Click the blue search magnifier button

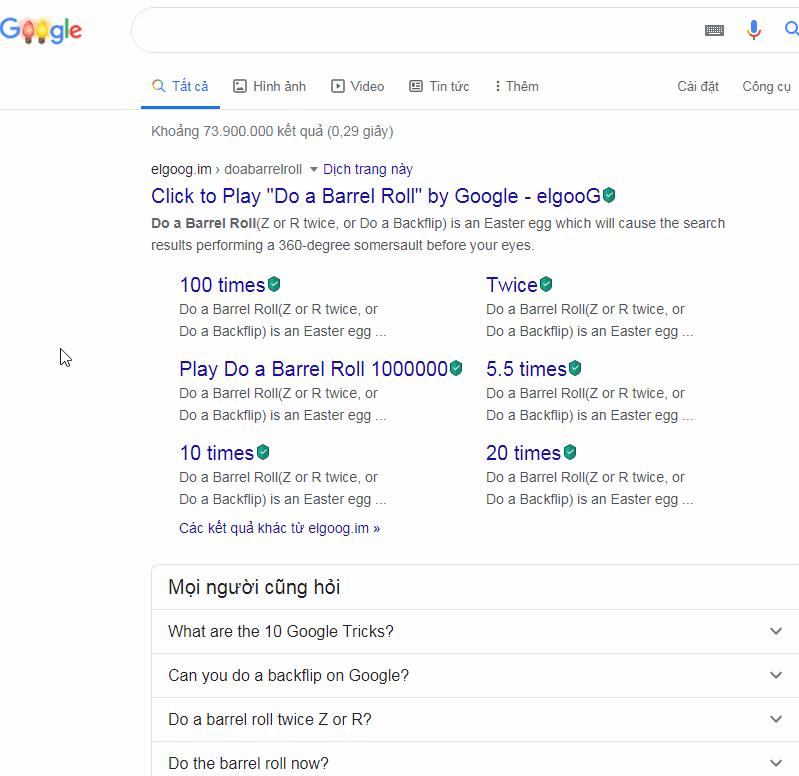(x=791, y=30)
